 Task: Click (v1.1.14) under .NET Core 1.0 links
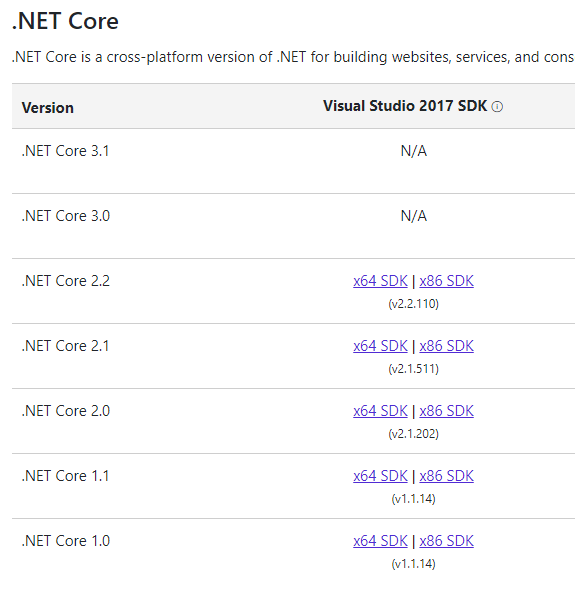point(413,563)
